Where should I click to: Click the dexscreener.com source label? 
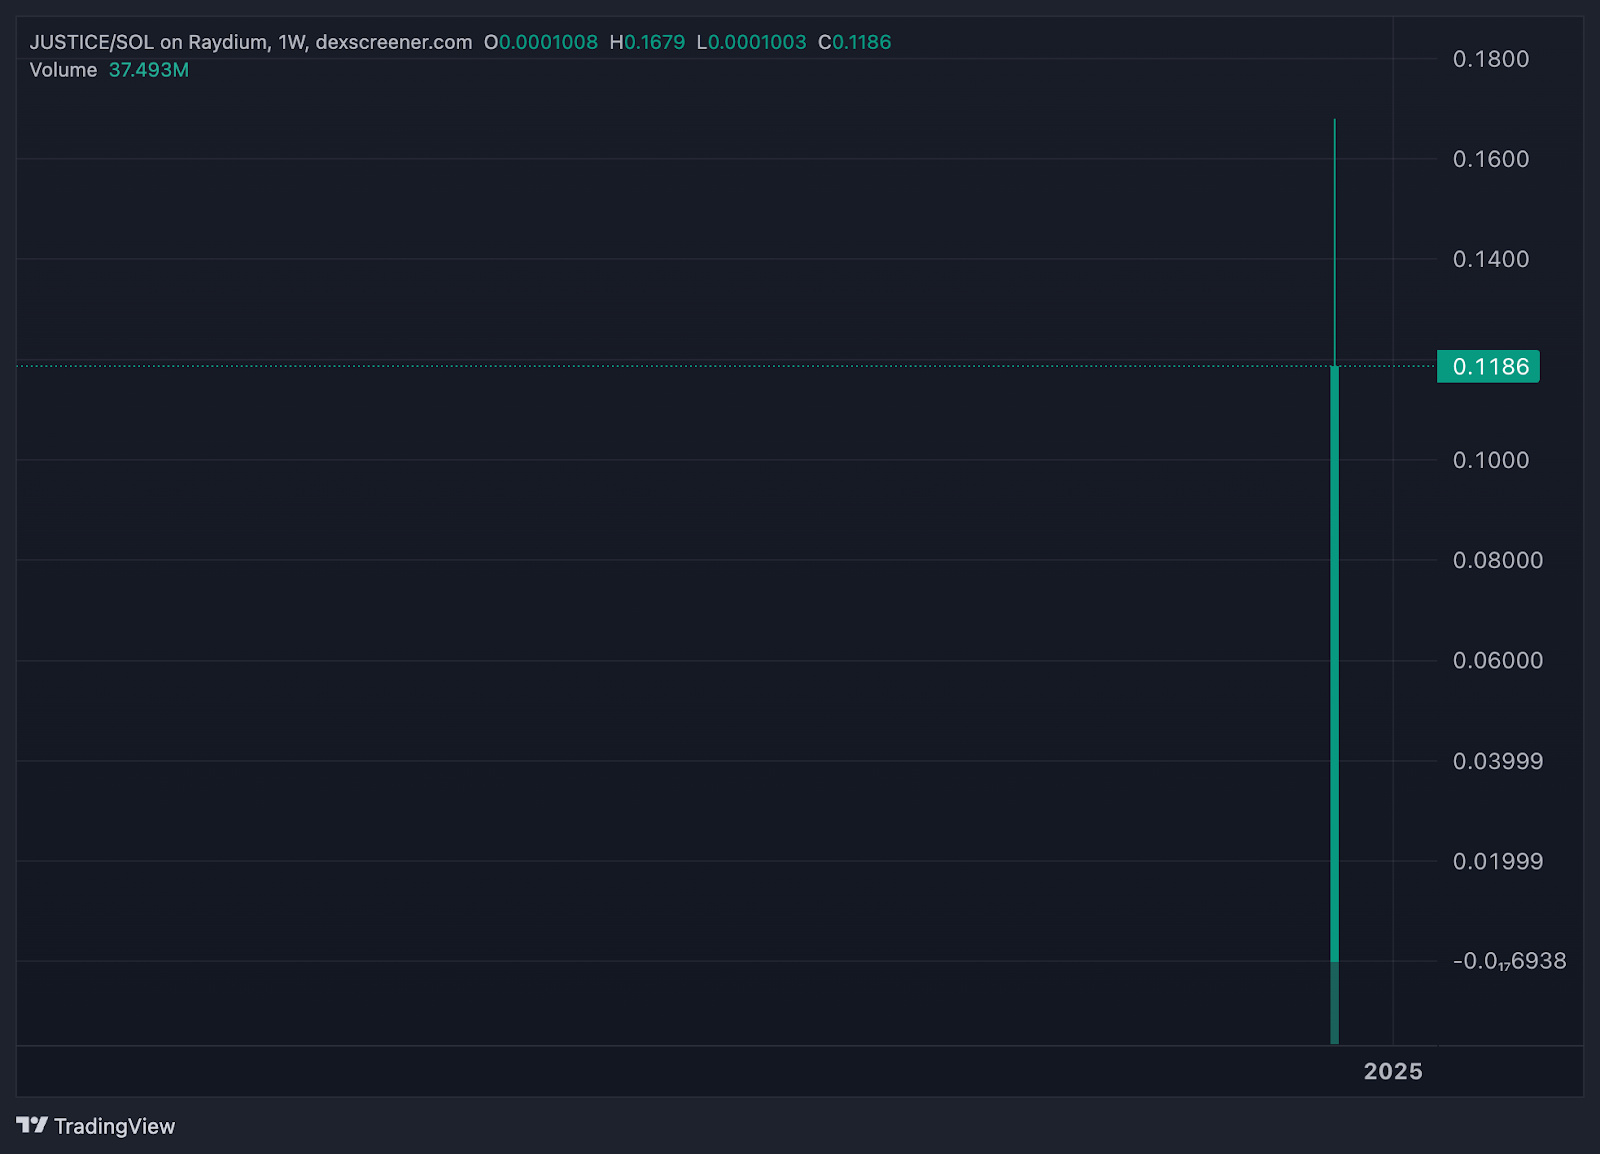point(394,42)
